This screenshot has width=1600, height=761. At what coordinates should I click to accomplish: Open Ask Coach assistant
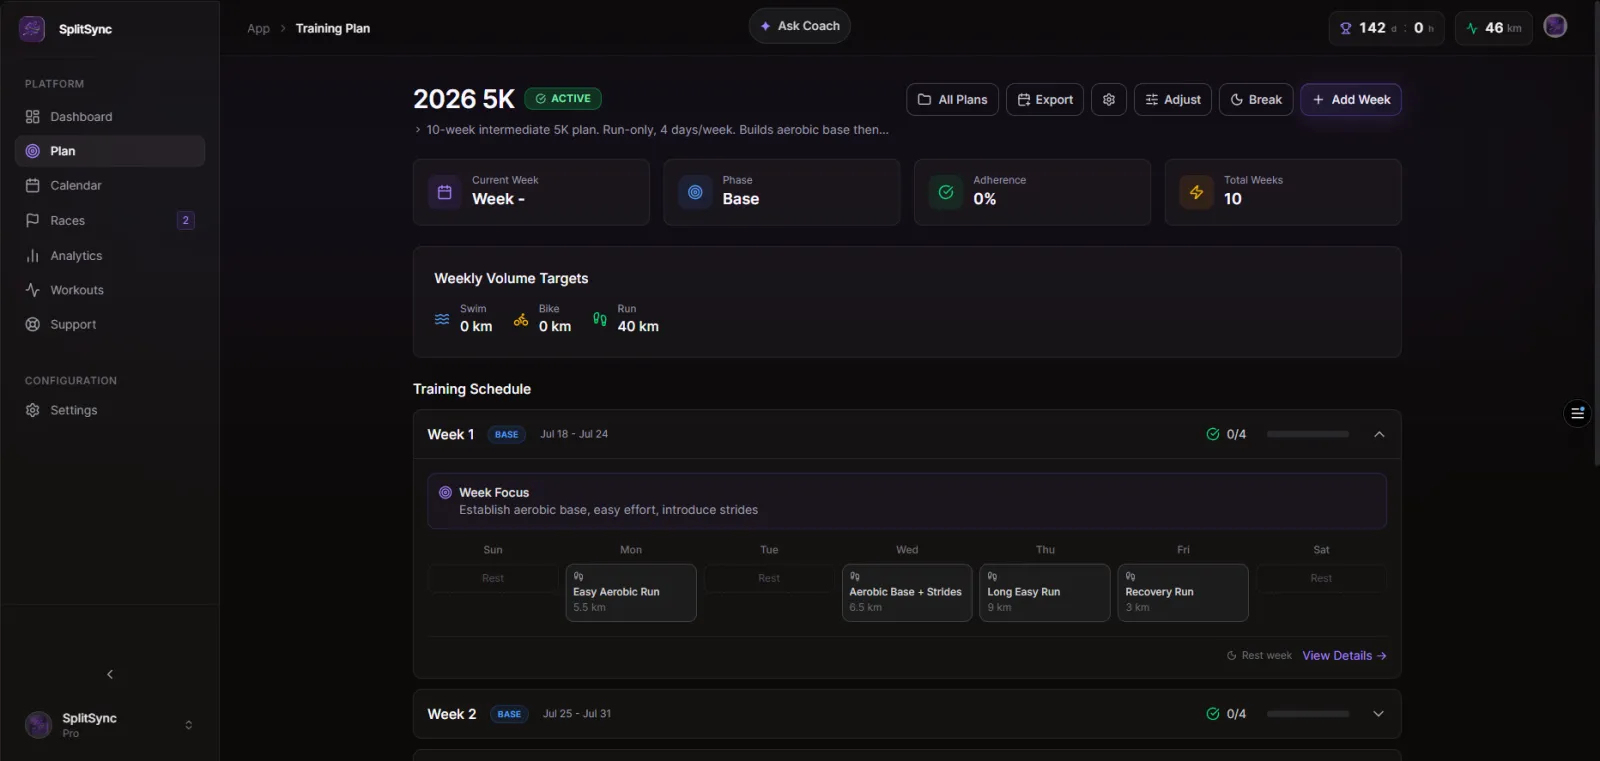(800, 26)
